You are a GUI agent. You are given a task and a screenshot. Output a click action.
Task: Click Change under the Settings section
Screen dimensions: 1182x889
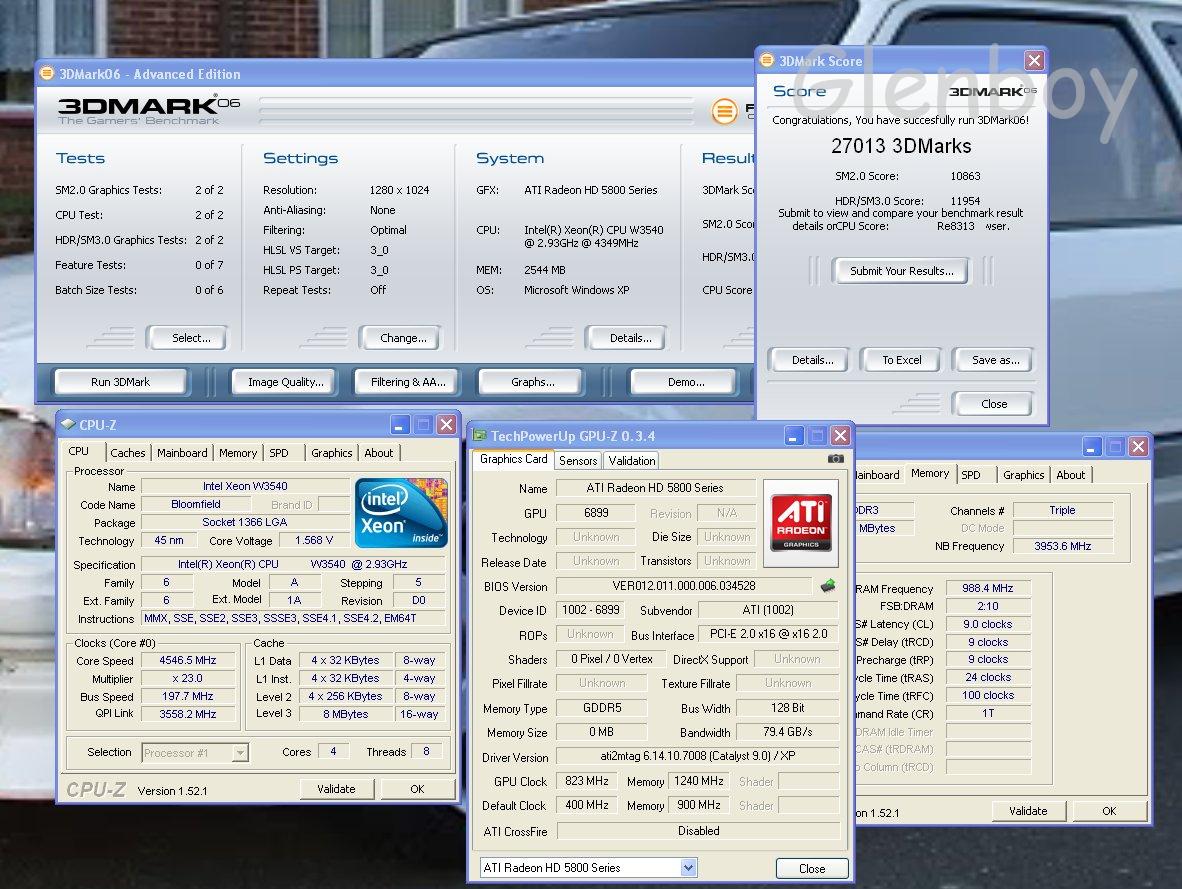[x=403, y=338]
